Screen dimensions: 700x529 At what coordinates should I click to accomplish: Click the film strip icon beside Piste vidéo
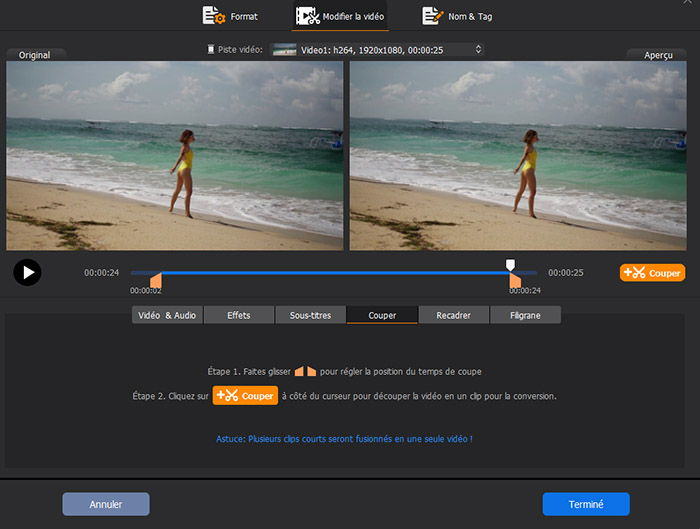click(x=211, y=49)
